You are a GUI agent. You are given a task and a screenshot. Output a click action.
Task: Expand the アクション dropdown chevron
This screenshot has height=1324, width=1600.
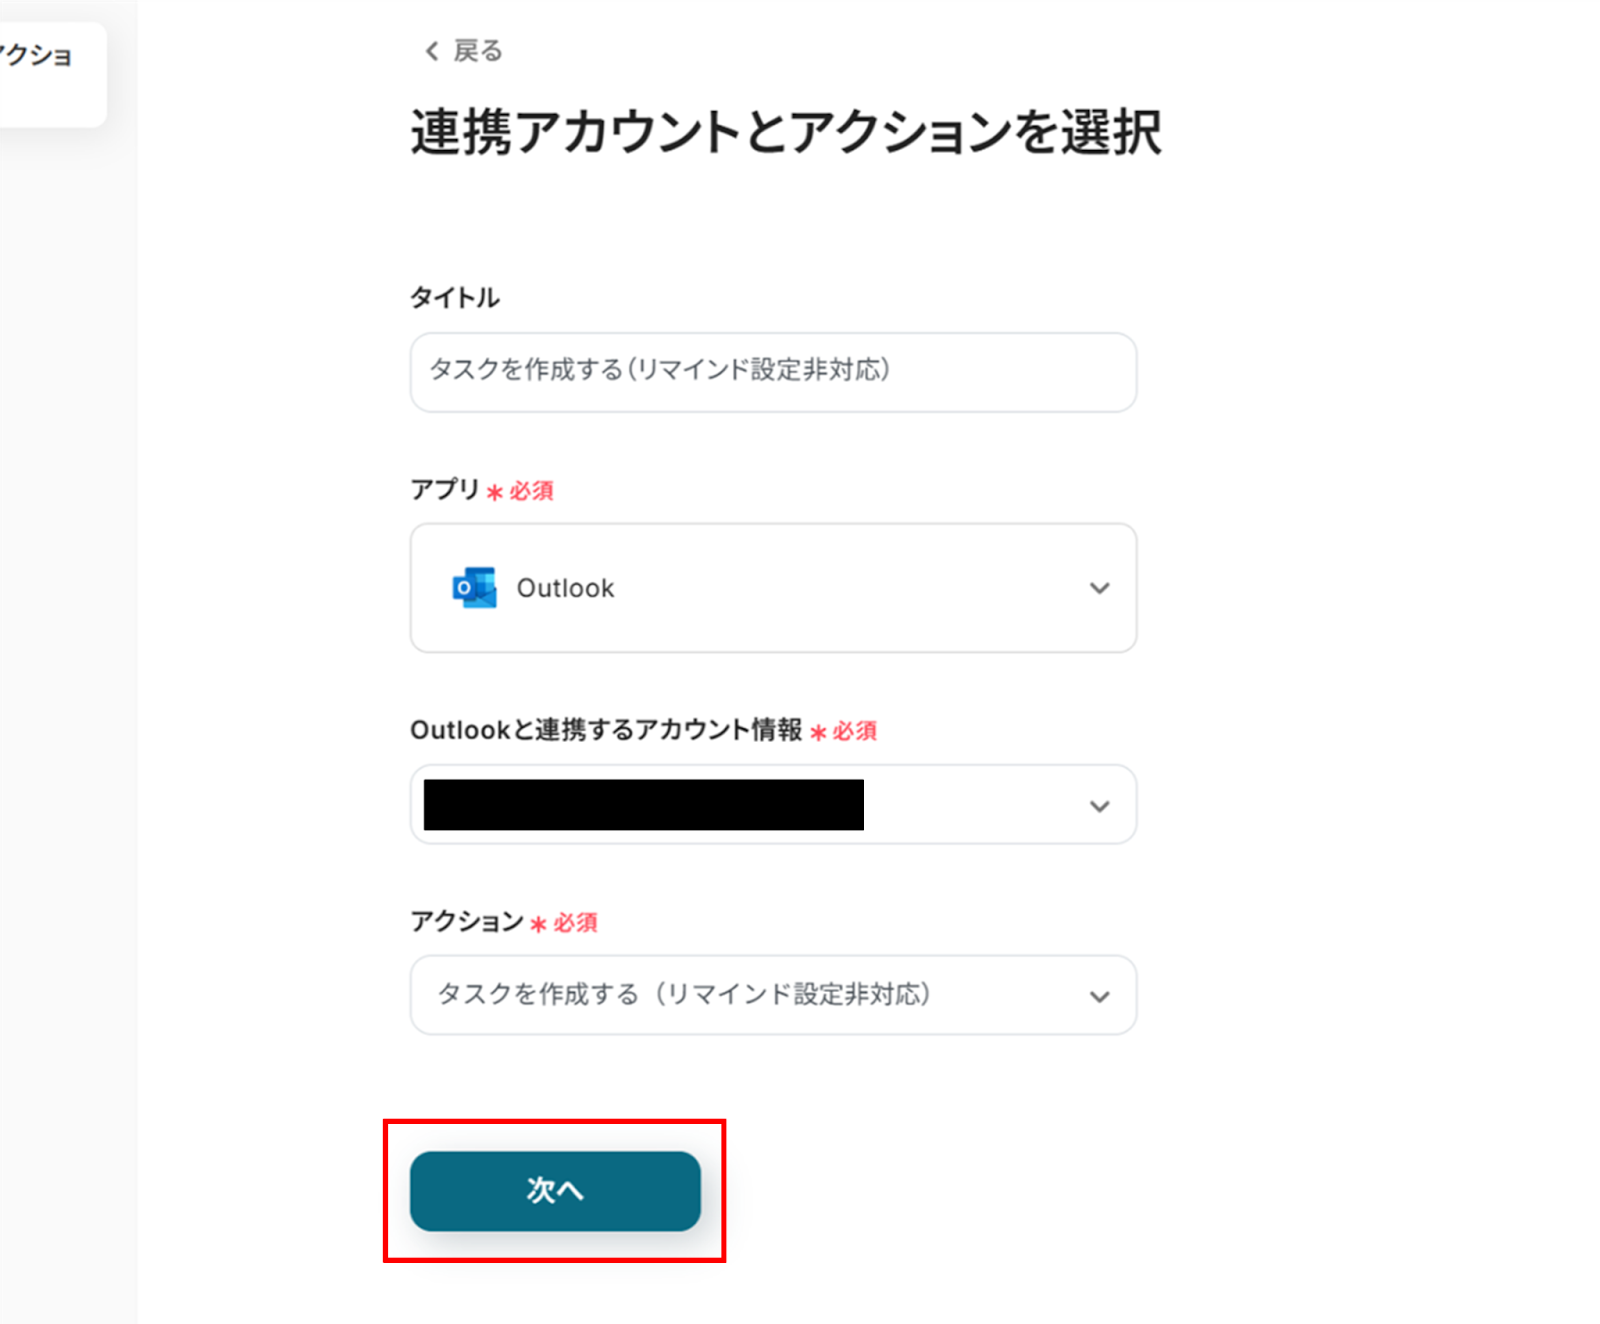[x=1099, y=996]
